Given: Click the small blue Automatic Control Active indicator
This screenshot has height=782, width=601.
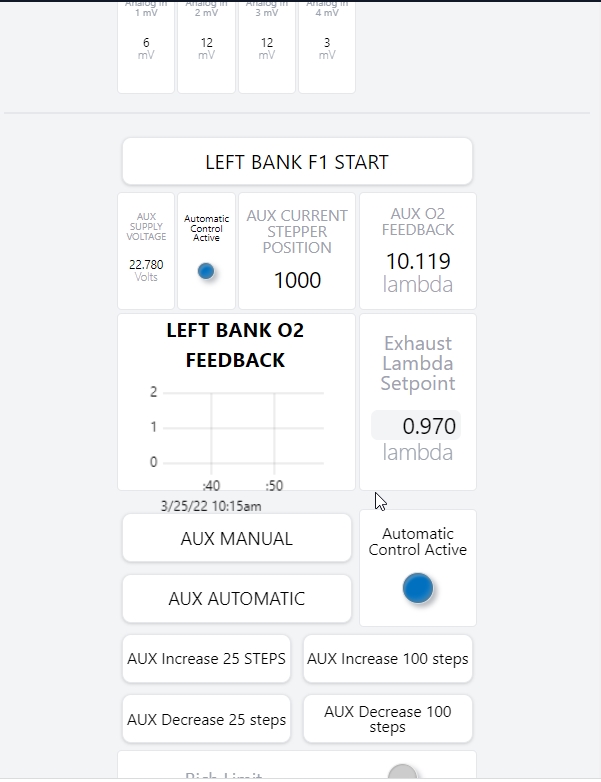Looking at the screenshot, I should [x=206, y=271].
